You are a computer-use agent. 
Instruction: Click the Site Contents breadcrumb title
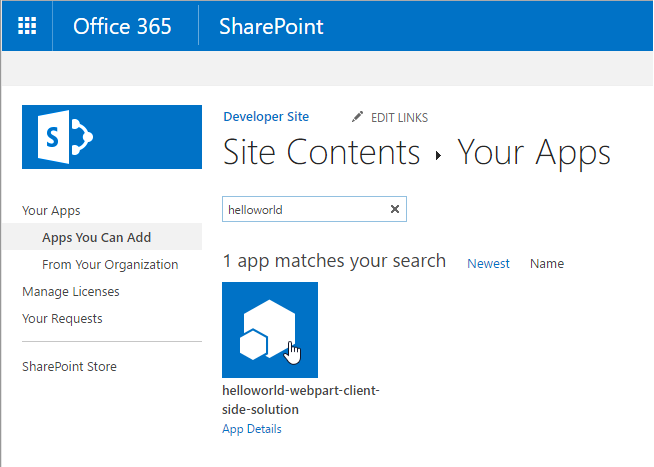tap(321, 153)
